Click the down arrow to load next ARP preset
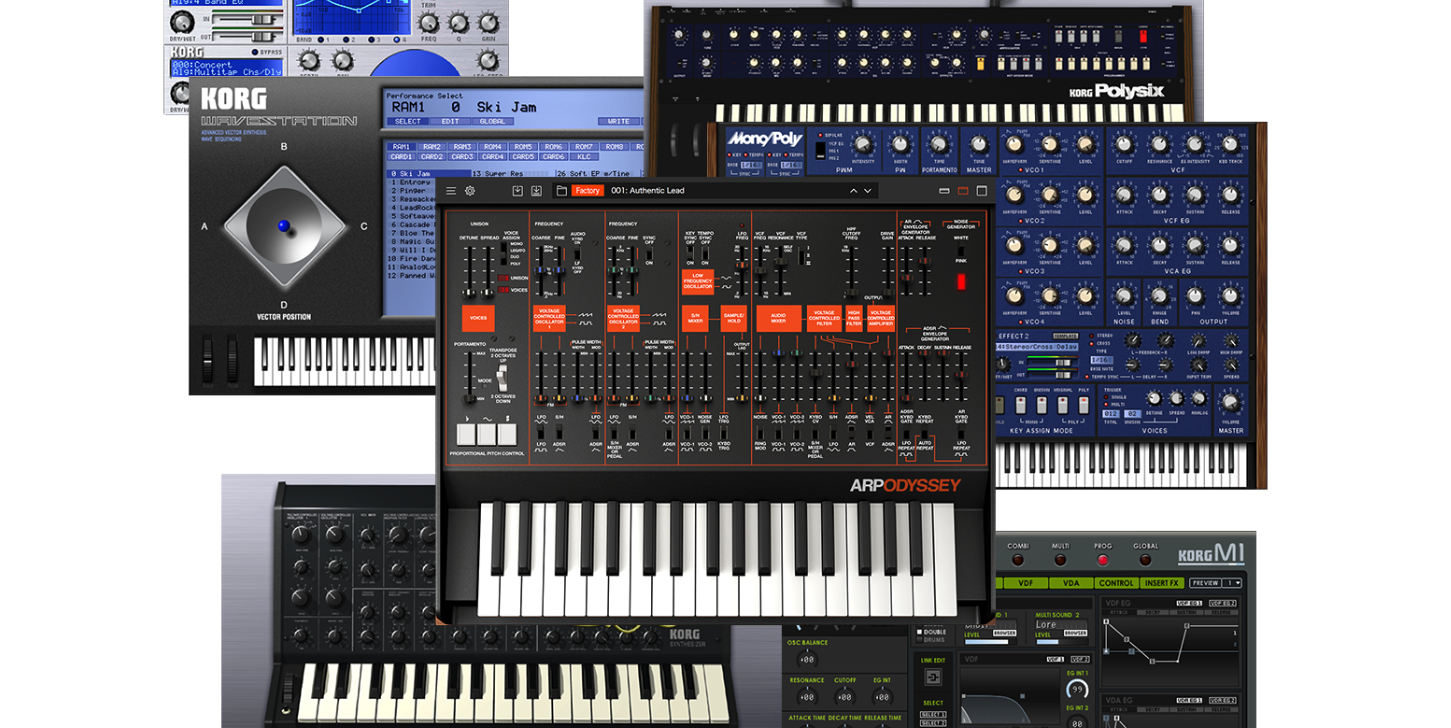 pyautogui.click(x=866, y=190)
